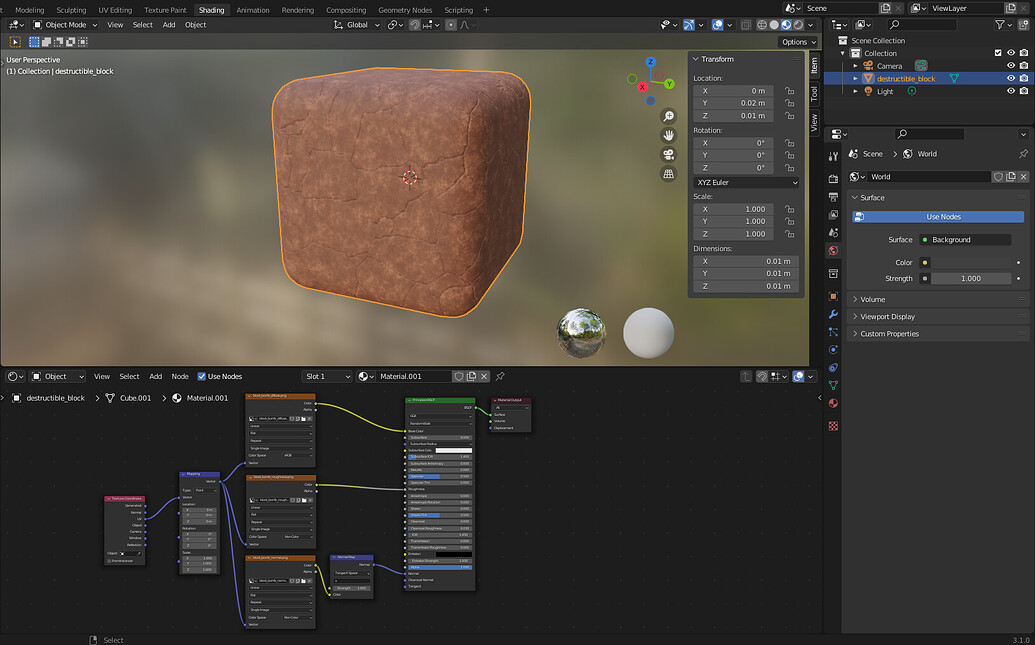
Task: Select rendered viewport shading
Action: point(799,24)
